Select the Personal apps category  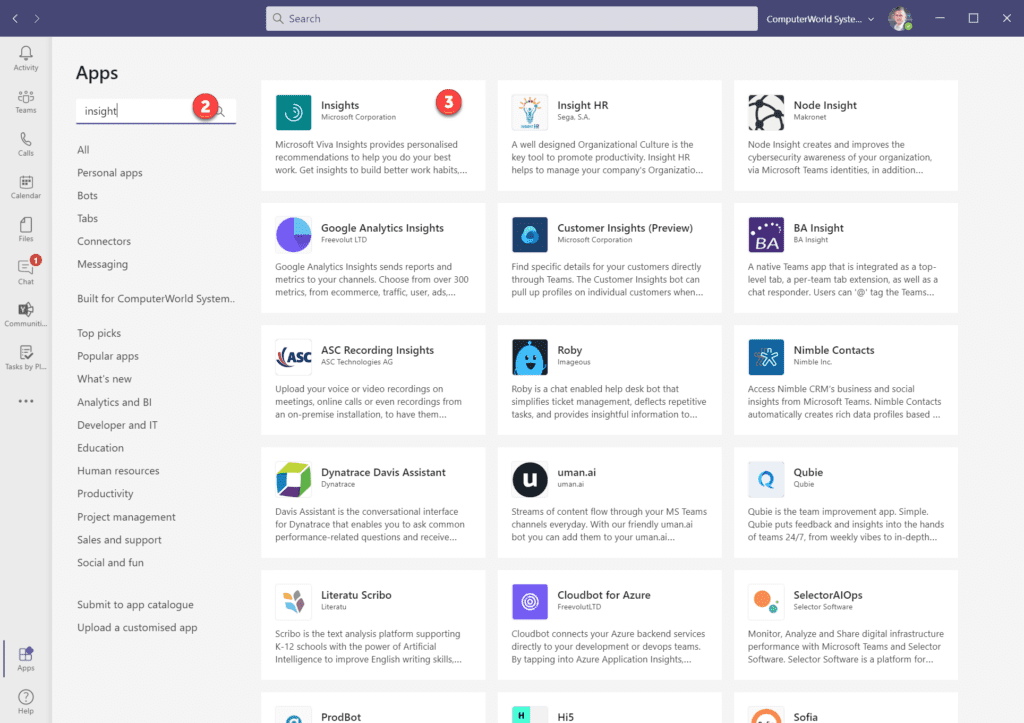(110, 172)
